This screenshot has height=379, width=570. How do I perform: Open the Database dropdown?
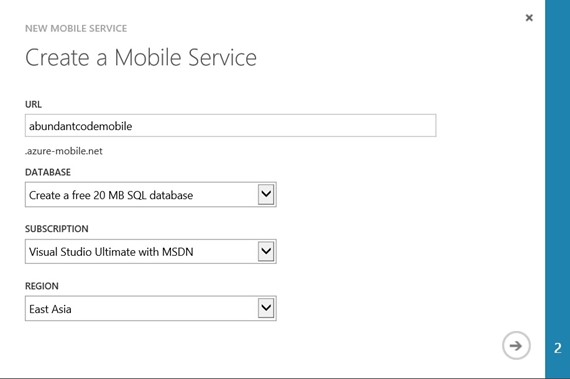coord(151,195)
